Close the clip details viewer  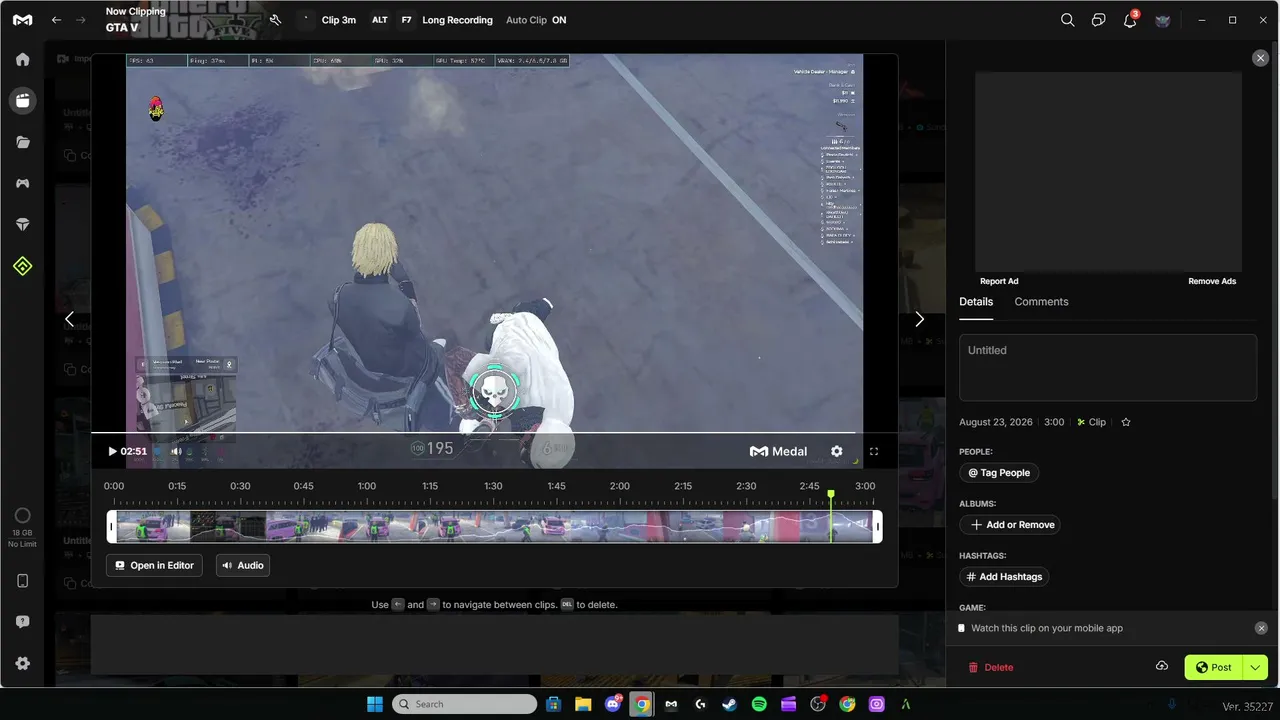pyautogui.click(x=1260, y=58)
